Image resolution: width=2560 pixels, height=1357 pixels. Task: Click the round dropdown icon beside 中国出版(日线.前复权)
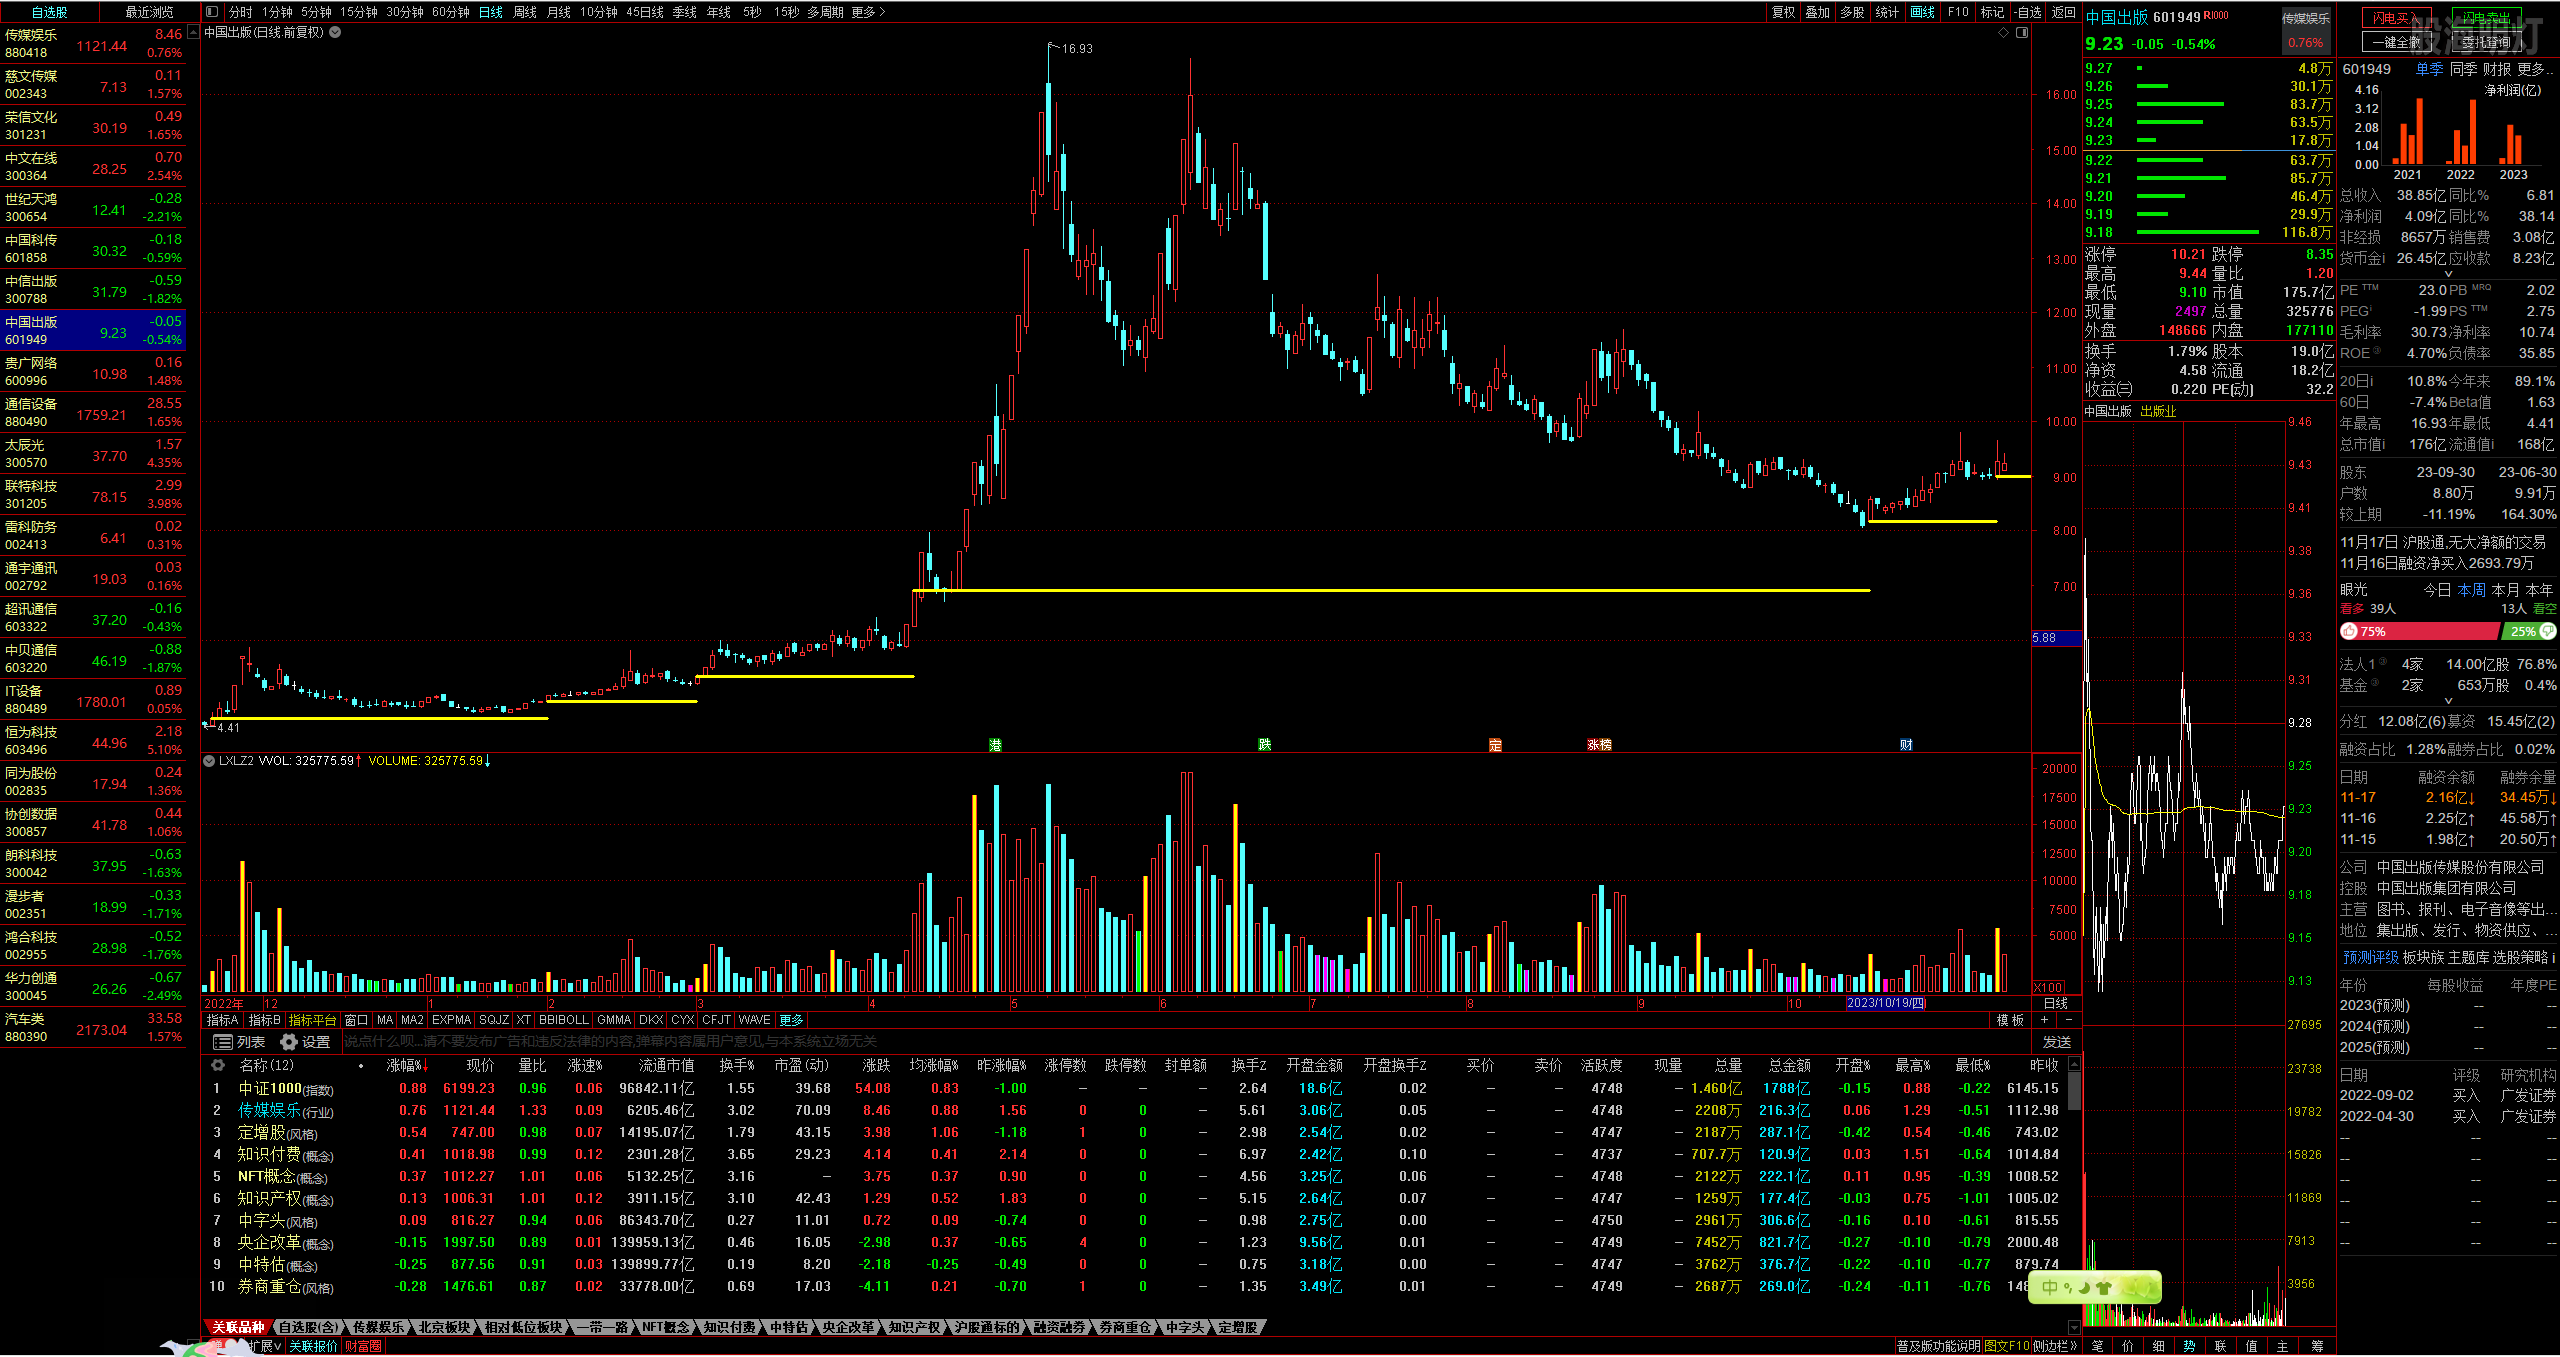click(x=336, y=32)
